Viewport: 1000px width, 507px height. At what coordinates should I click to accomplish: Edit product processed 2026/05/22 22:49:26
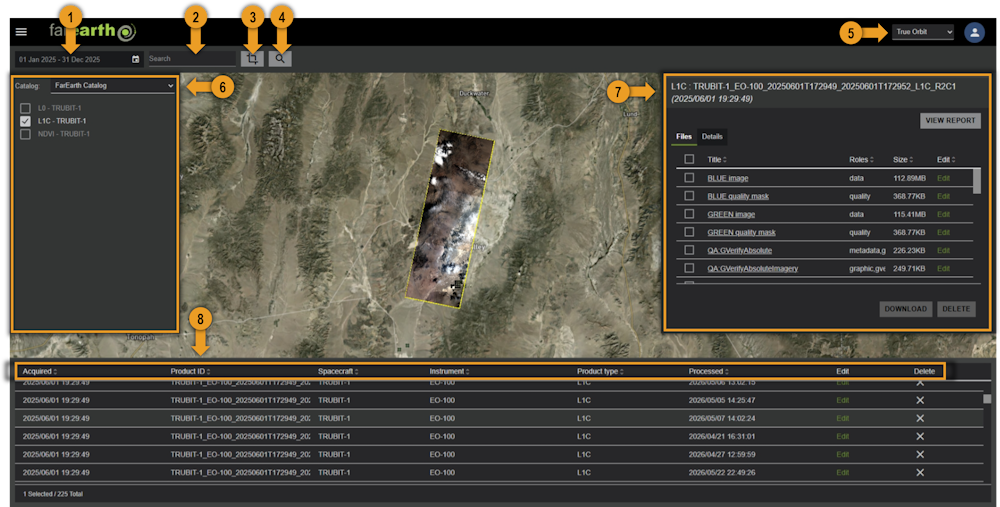tap(842, 473)
